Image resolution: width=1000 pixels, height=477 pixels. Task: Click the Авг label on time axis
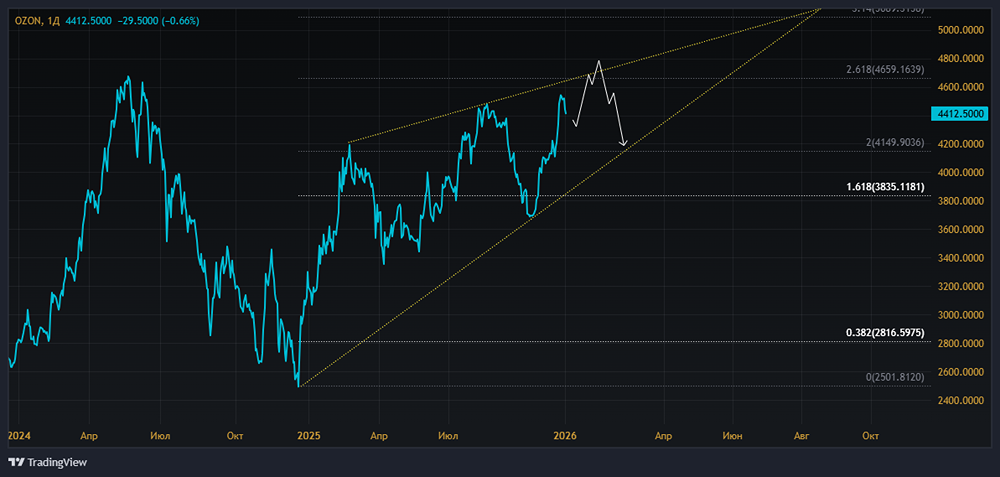coord(801,436)
